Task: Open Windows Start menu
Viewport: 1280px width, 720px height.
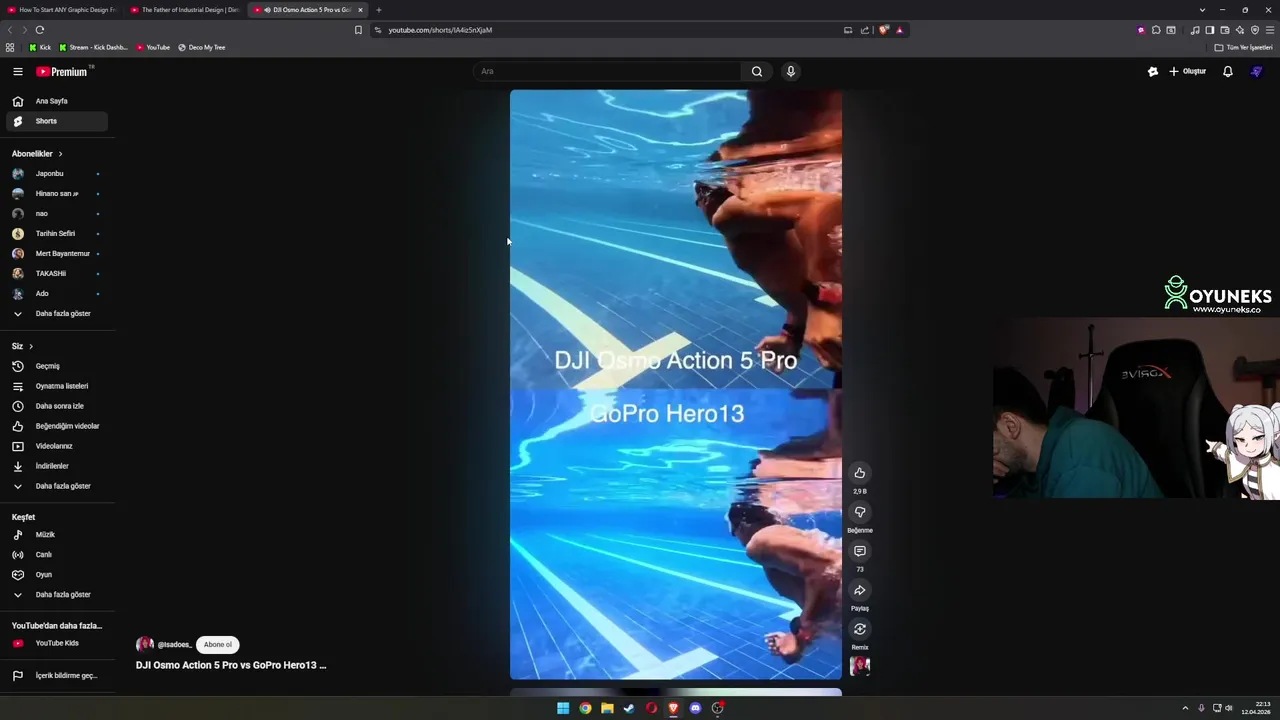Action: click(x=563, y=708)
